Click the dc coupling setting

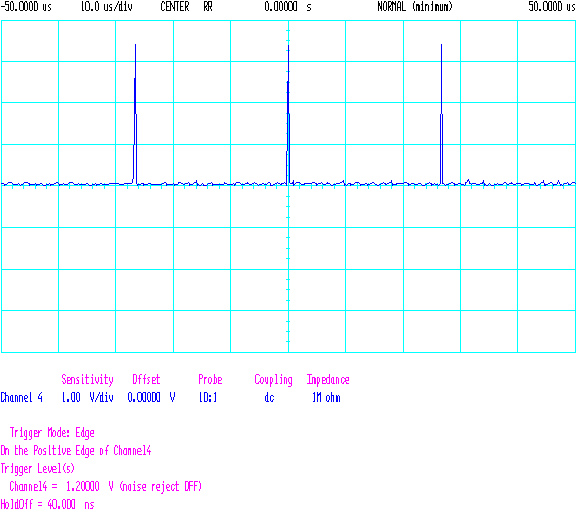tap(269, 397)
